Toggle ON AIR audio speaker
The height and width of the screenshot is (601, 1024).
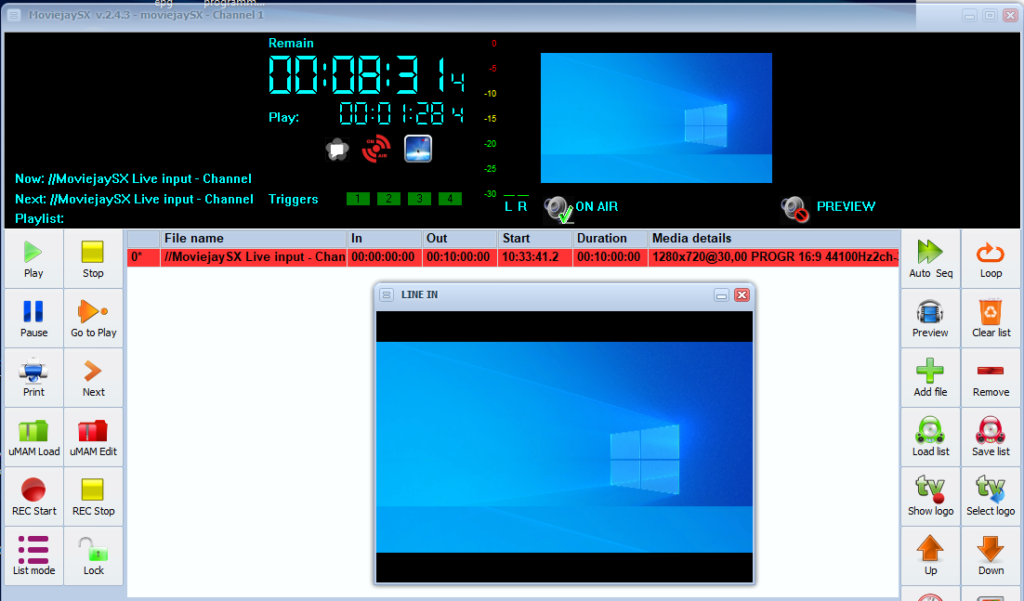(558, 209)
